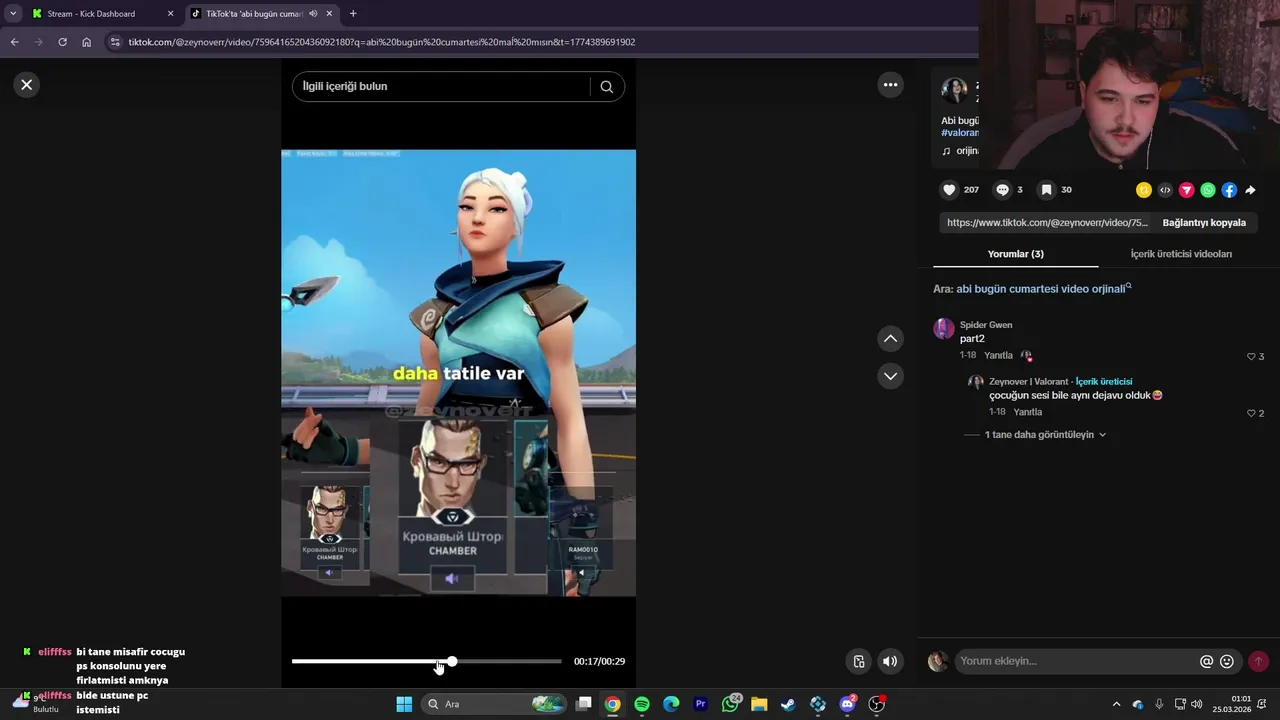This screenshot has height=720, width=1280.
Task: Open the taskbar clock showing 01:01
Action: [x=1232, y=704]
